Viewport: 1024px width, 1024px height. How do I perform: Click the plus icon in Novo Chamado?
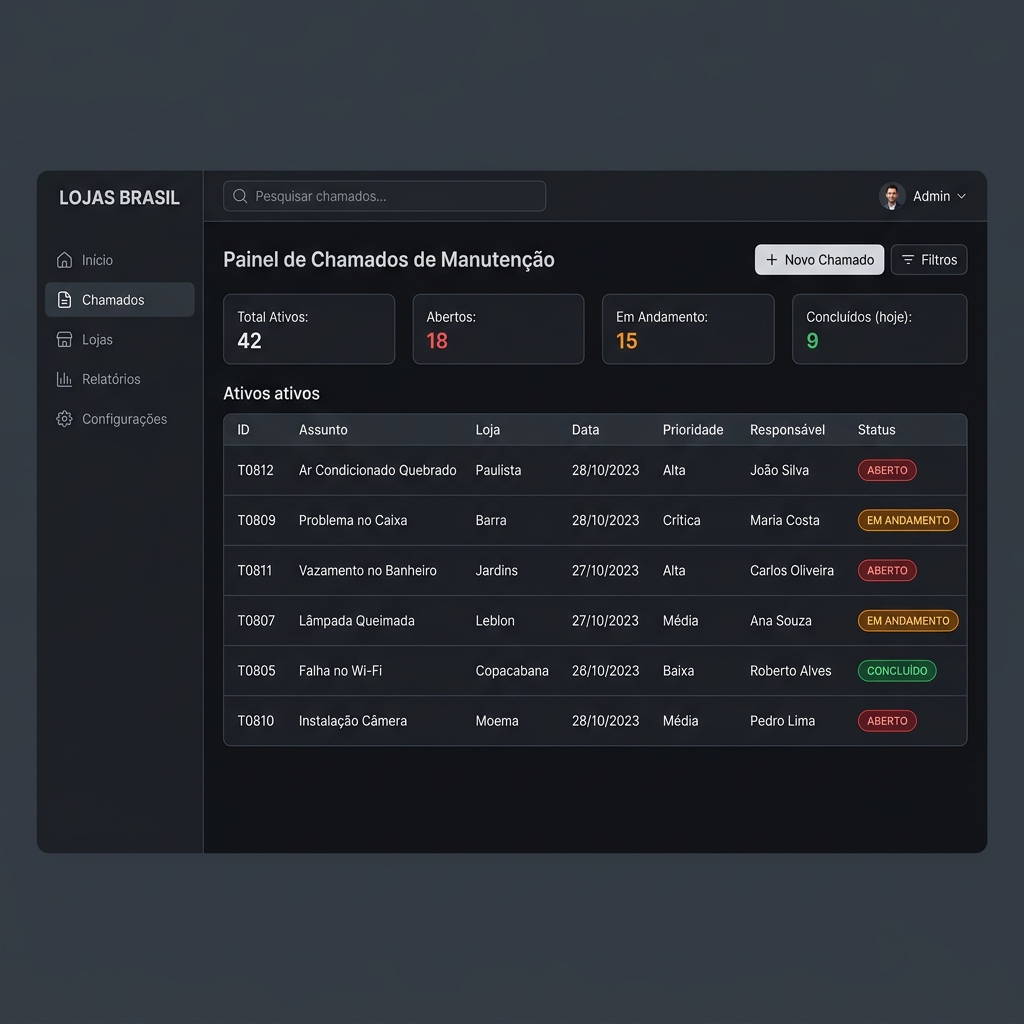[x=771, y=260]
